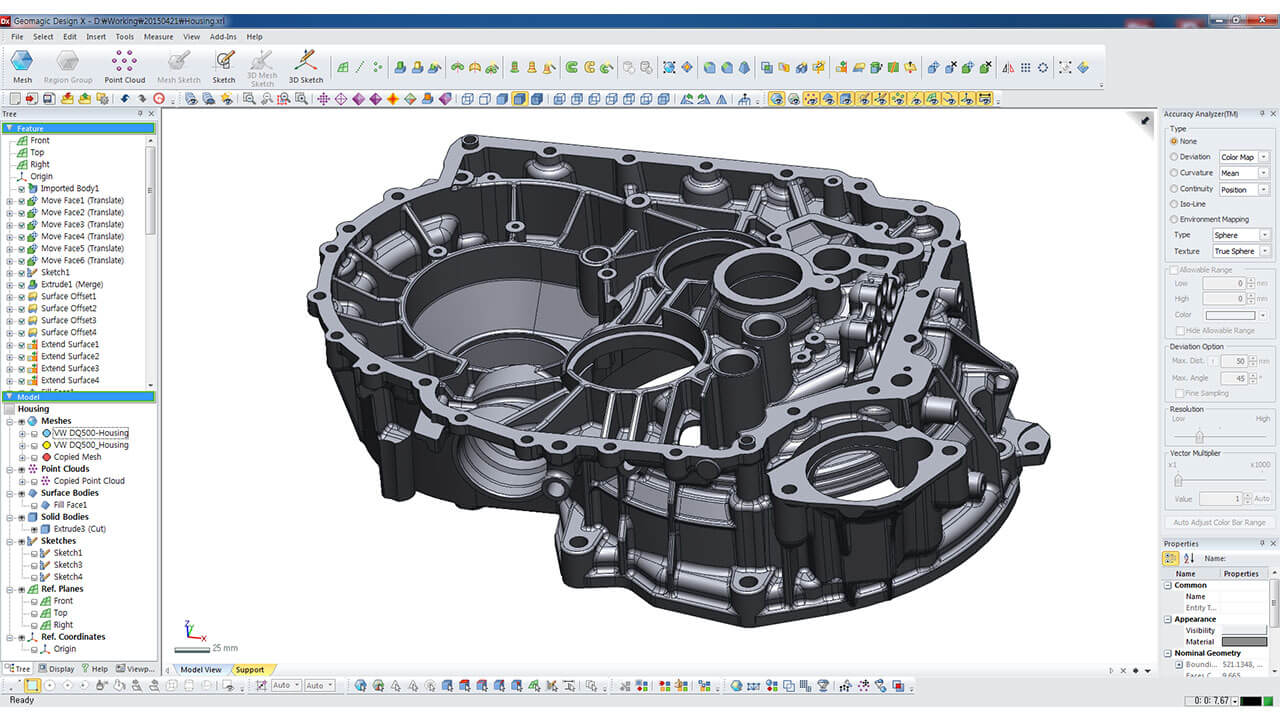The width and height of the screenshot is (1280, 720).
Task: Open the Display panel tab
Action: 58,669
